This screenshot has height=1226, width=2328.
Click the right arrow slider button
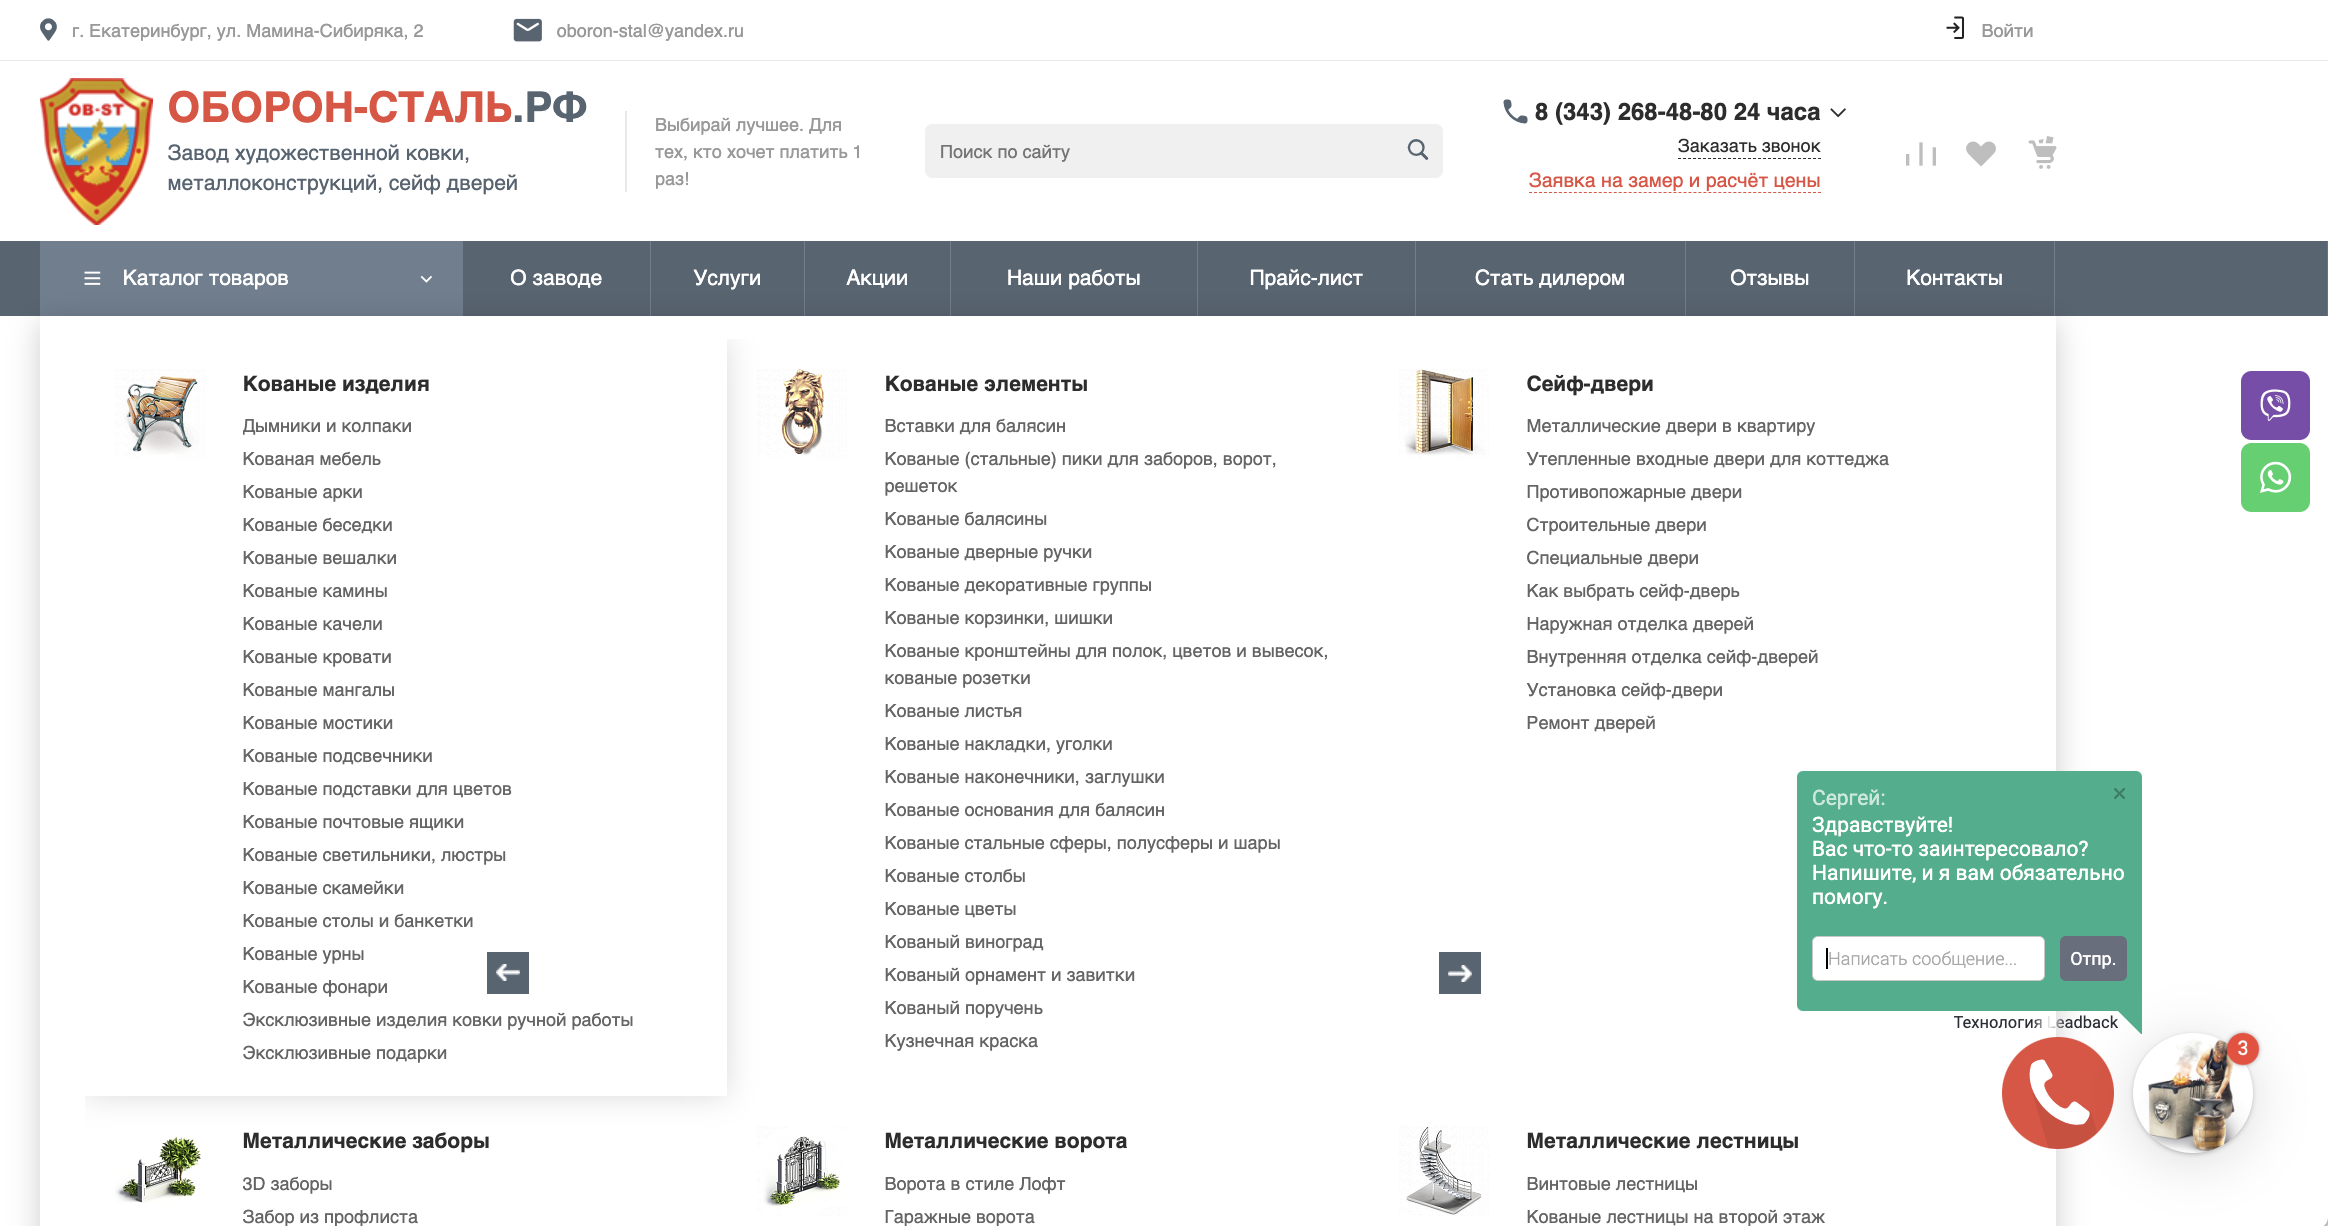pos(1460,973)
